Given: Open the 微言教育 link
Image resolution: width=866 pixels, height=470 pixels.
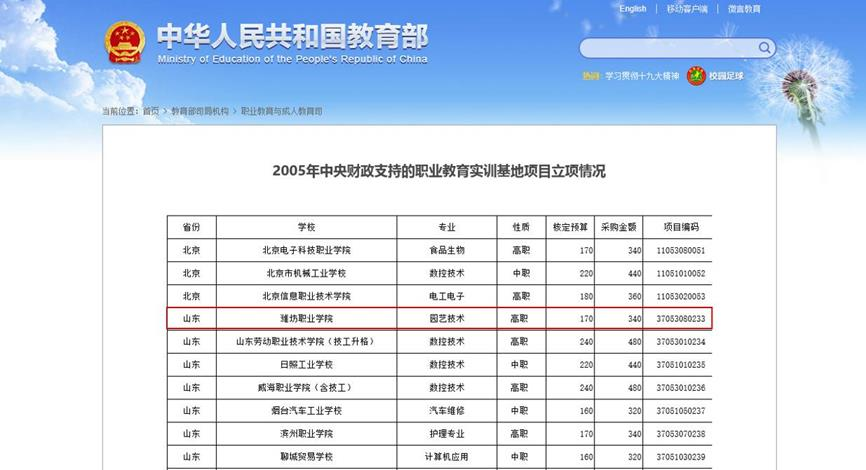Looking at the screenshot, I should coord(744,9).
